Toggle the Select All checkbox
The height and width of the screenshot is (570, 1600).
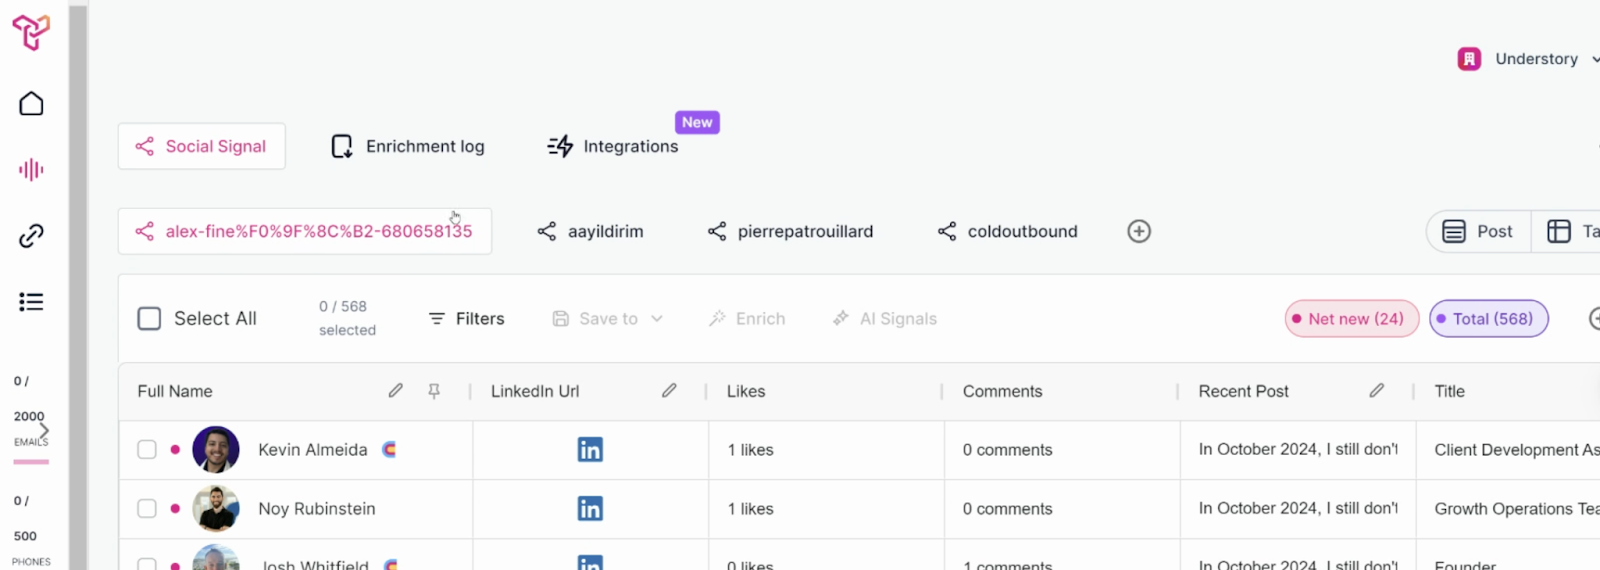[x=149, y=319]
